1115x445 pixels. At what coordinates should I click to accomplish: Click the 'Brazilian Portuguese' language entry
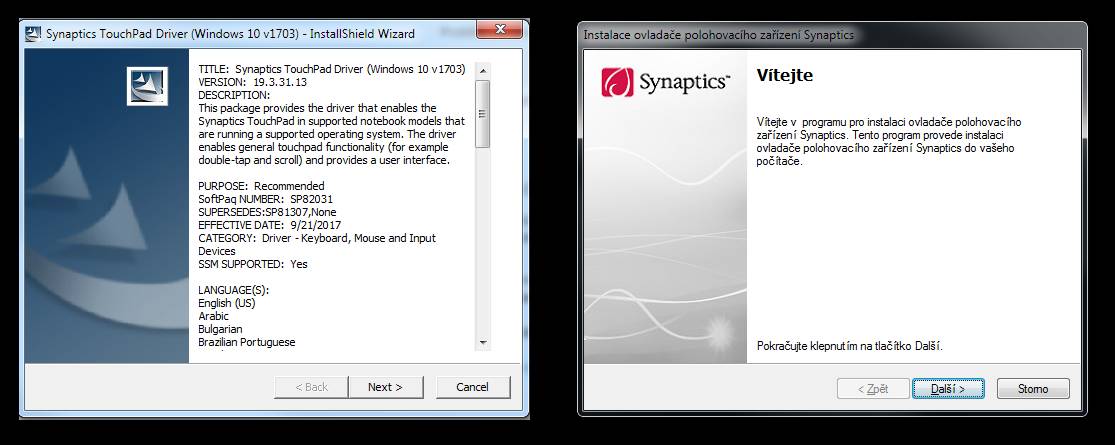coord(247,342)
